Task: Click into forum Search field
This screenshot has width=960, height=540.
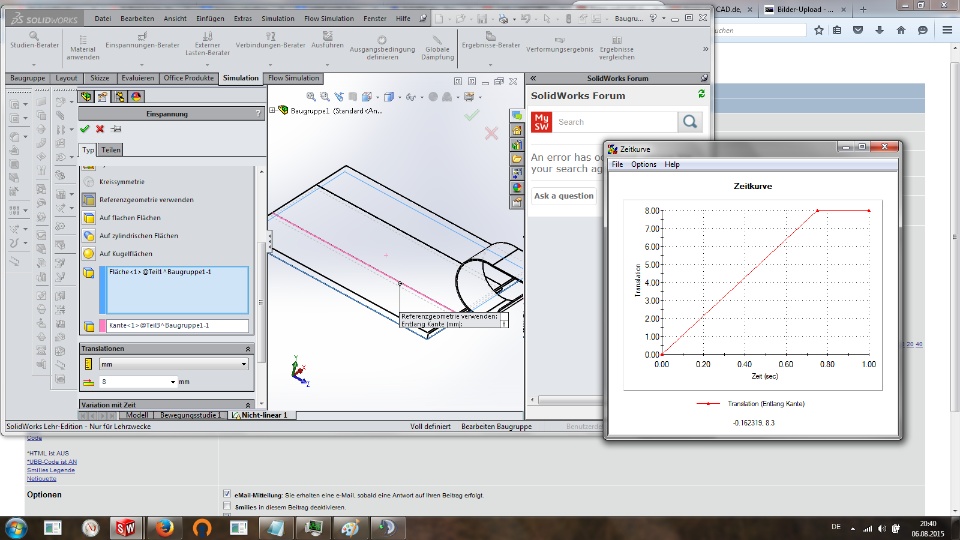Action: (615, 122)
